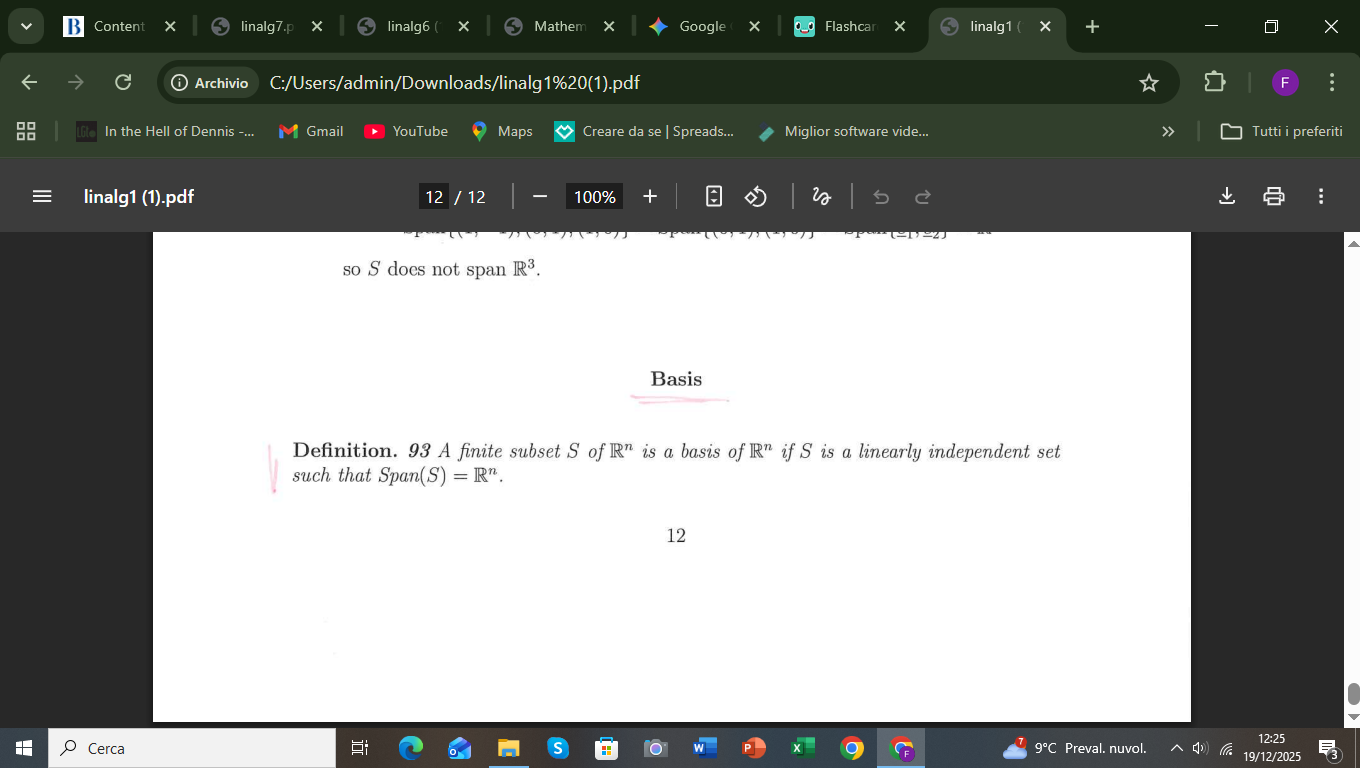Show hidden system tray icons
1360x768 pixels.
click(1176, 748)
